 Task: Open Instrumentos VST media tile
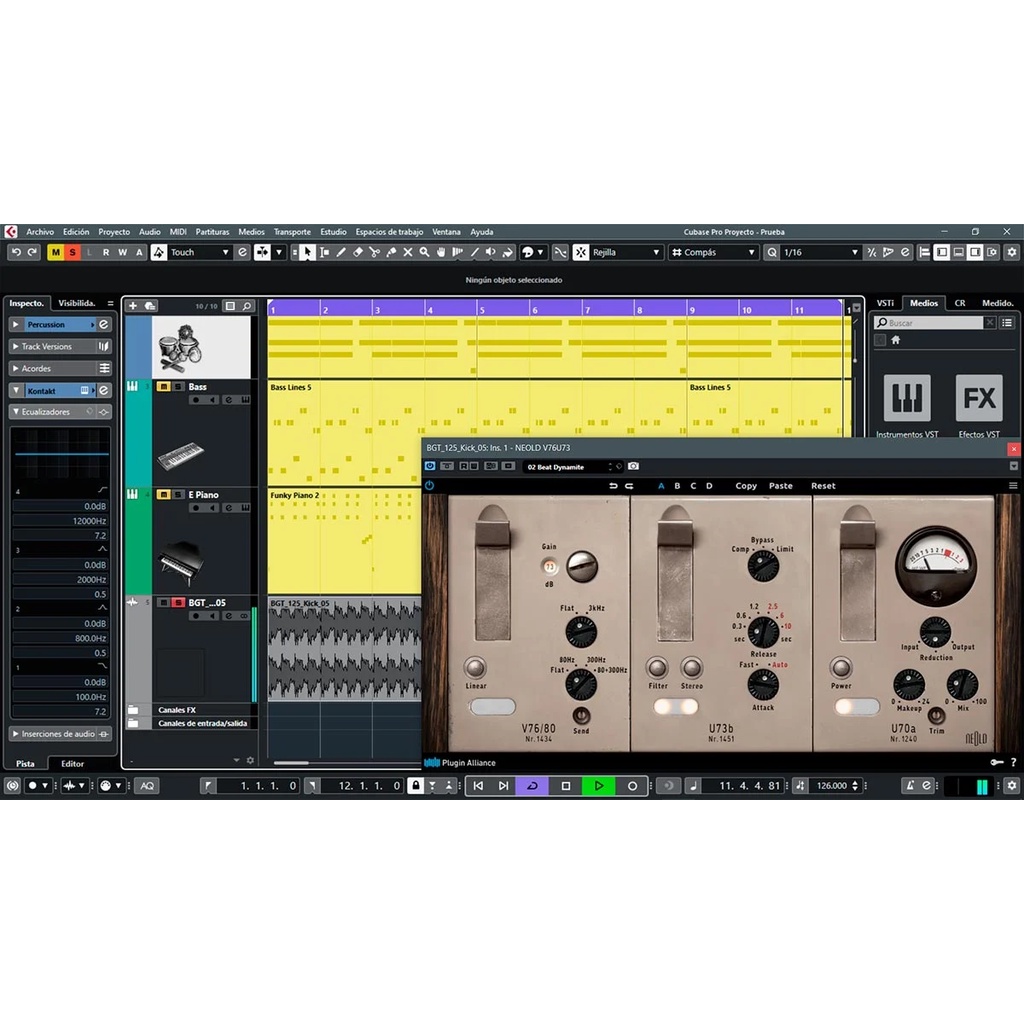907,406
